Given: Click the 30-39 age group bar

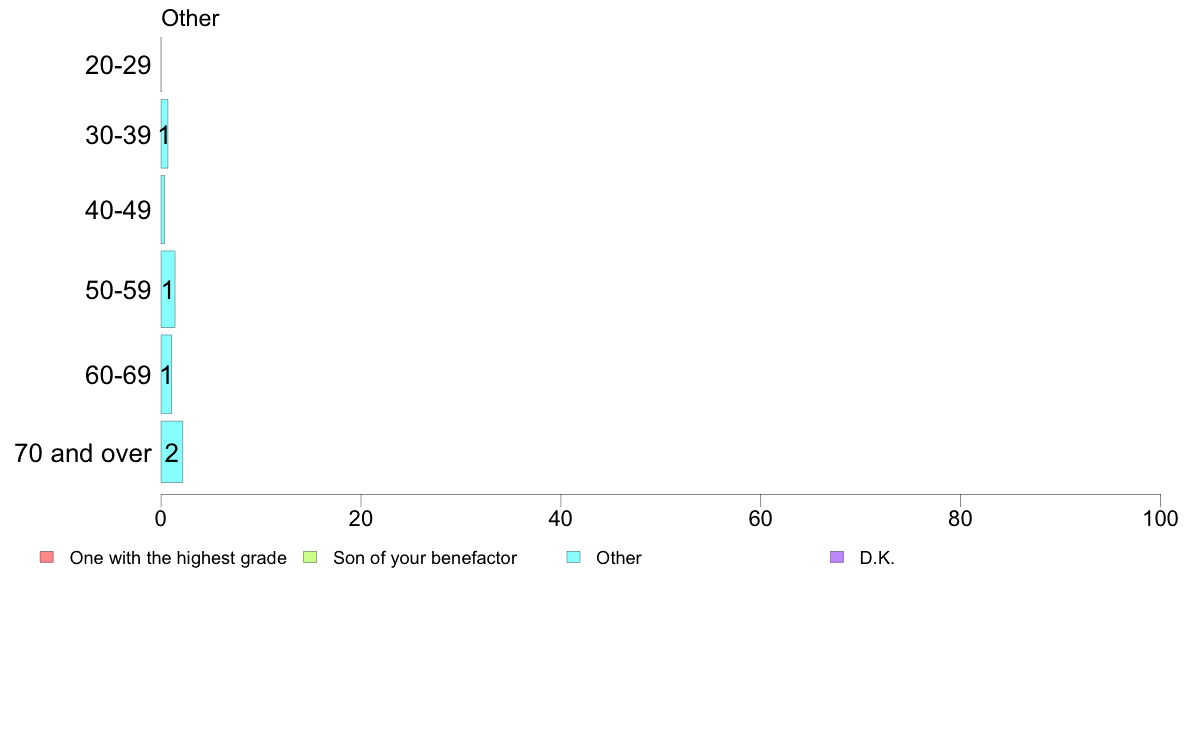Looking at the screenshot, I should point(164,134).
